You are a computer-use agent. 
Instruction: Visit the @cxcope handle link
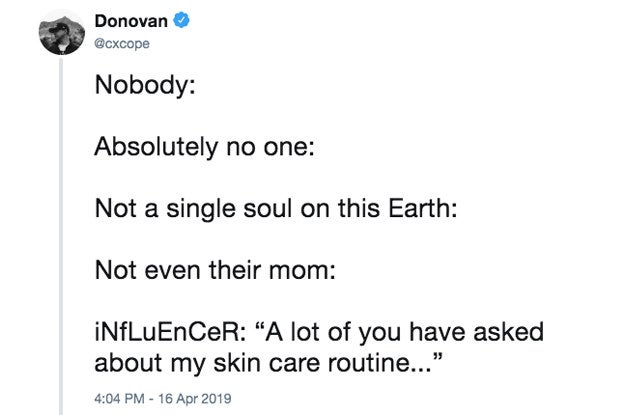[122, 43]
